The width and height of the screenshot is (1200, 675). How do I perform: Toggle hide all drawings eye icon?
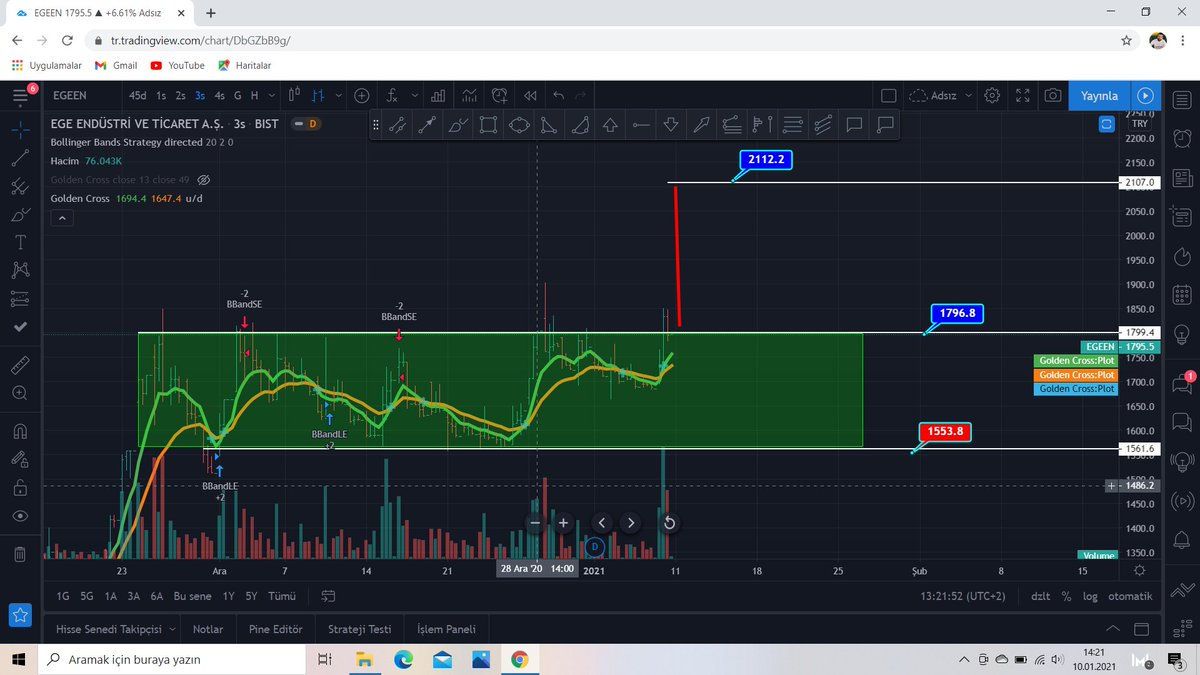[20, 517]
